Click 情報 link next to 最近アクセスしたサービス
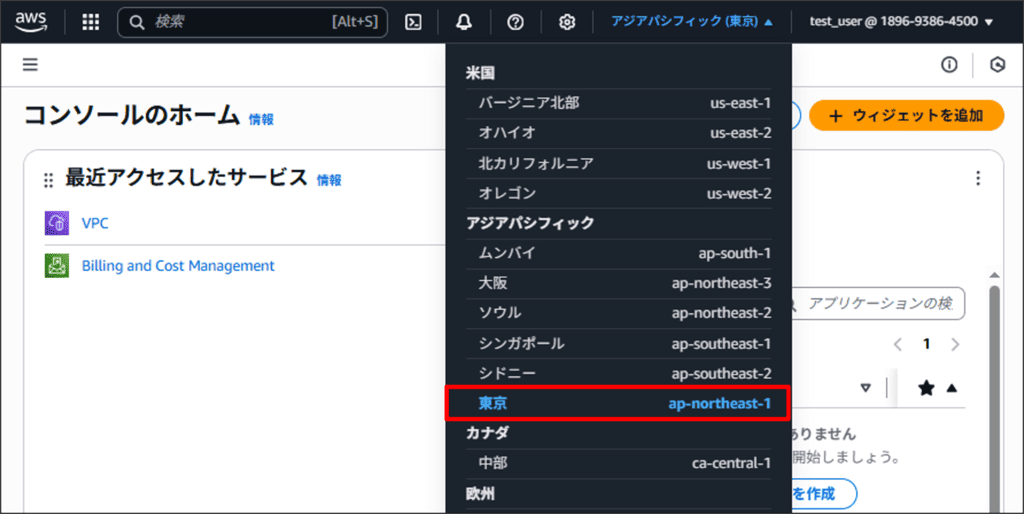Image resolution: width=1024 pixels, height=514 pixels. point(329,180)
